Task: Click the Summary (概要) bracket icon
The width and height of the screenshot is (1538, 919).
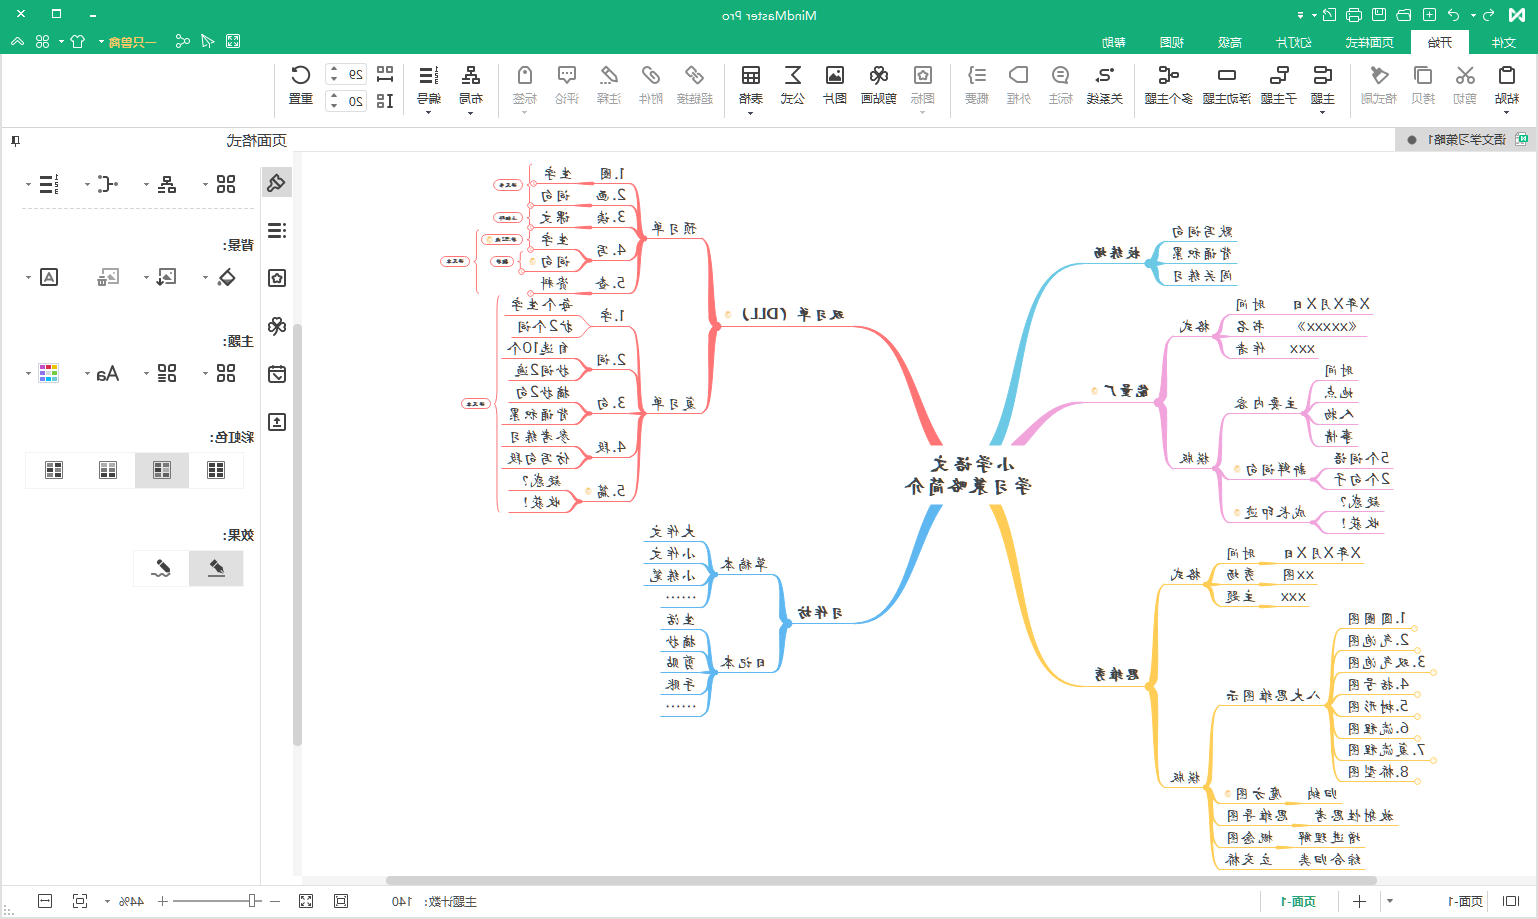Action: click(977, 76)
